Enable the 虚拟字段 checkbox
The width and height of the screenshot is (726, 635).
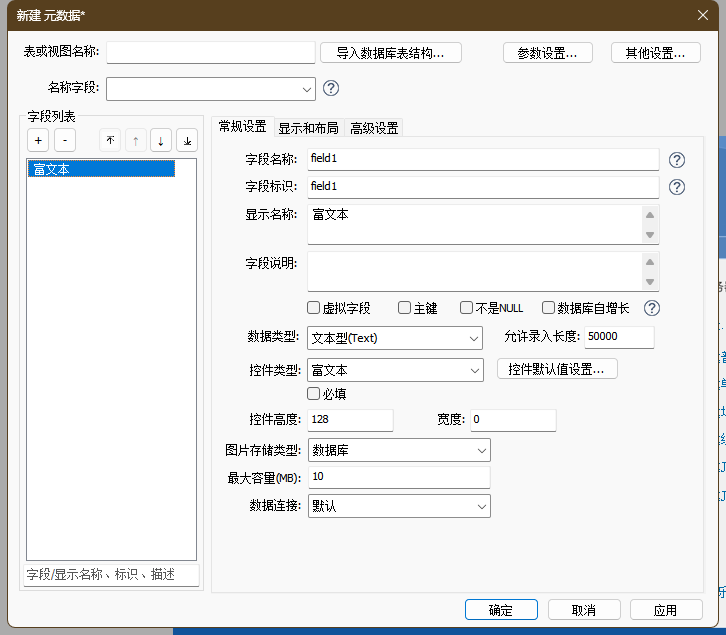[x=314, y=308]
